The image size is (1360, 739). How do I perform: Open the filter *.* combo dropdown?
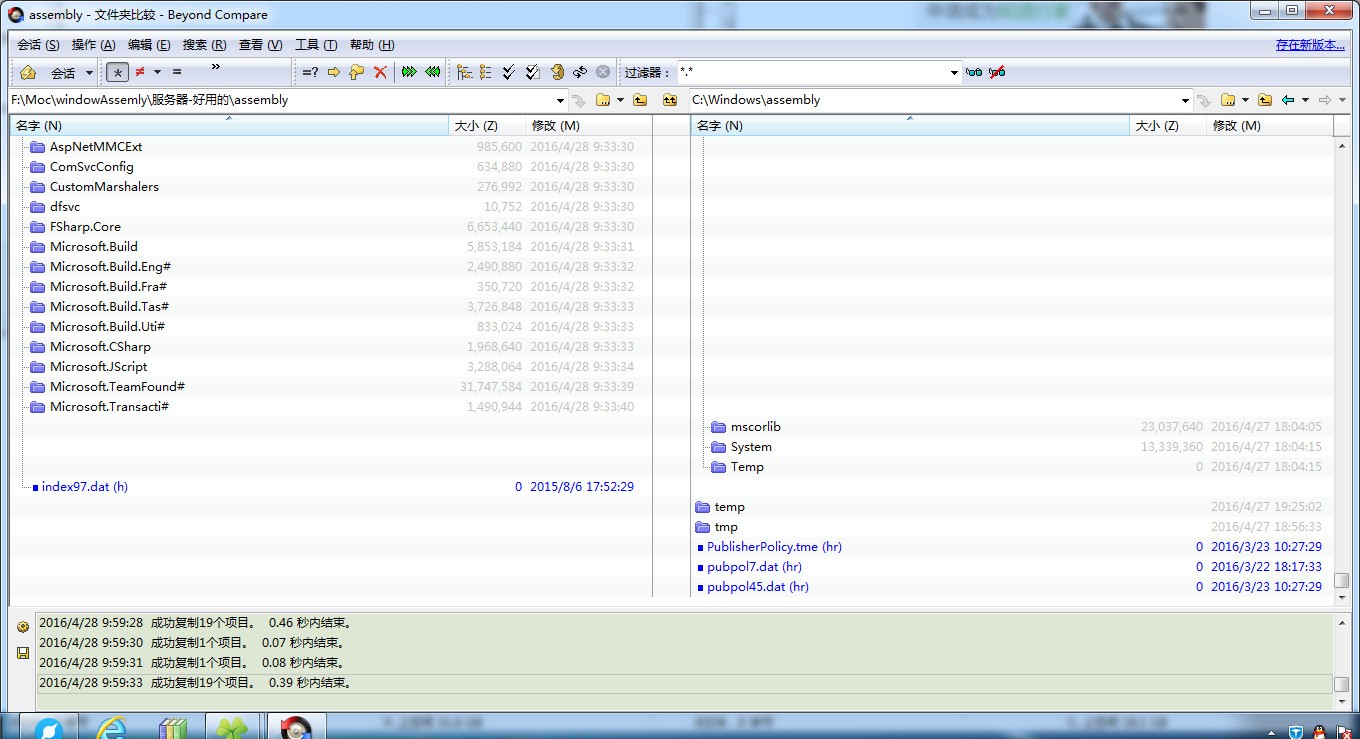pyautogui.click(x=954, y=72)
